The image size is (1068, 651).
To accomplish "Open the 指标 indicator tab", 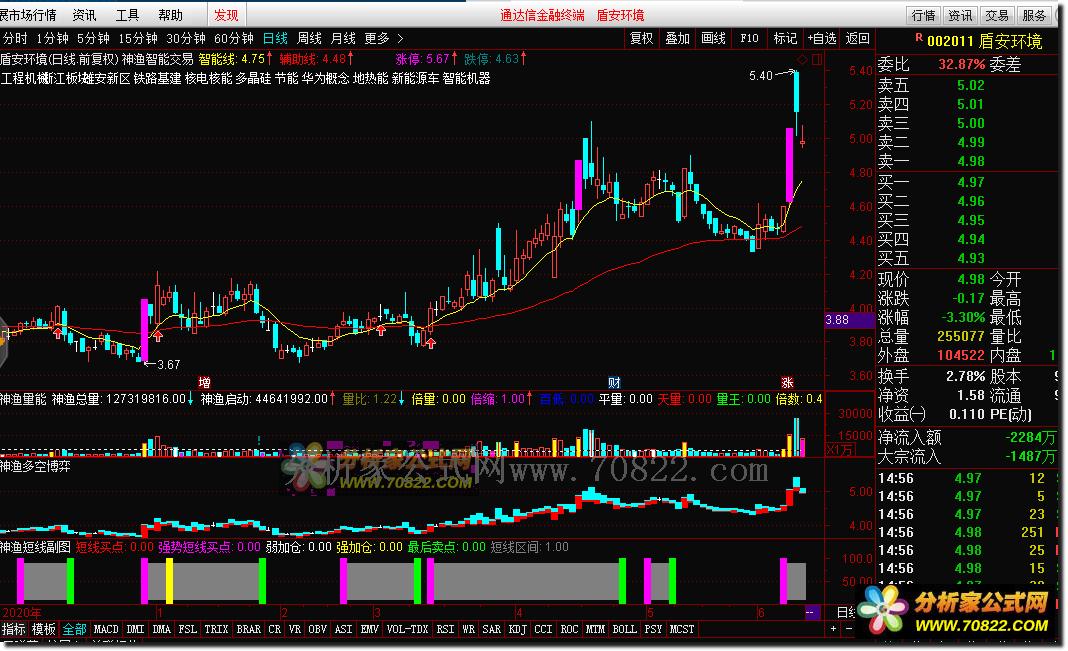I will [x=14, y=629].
